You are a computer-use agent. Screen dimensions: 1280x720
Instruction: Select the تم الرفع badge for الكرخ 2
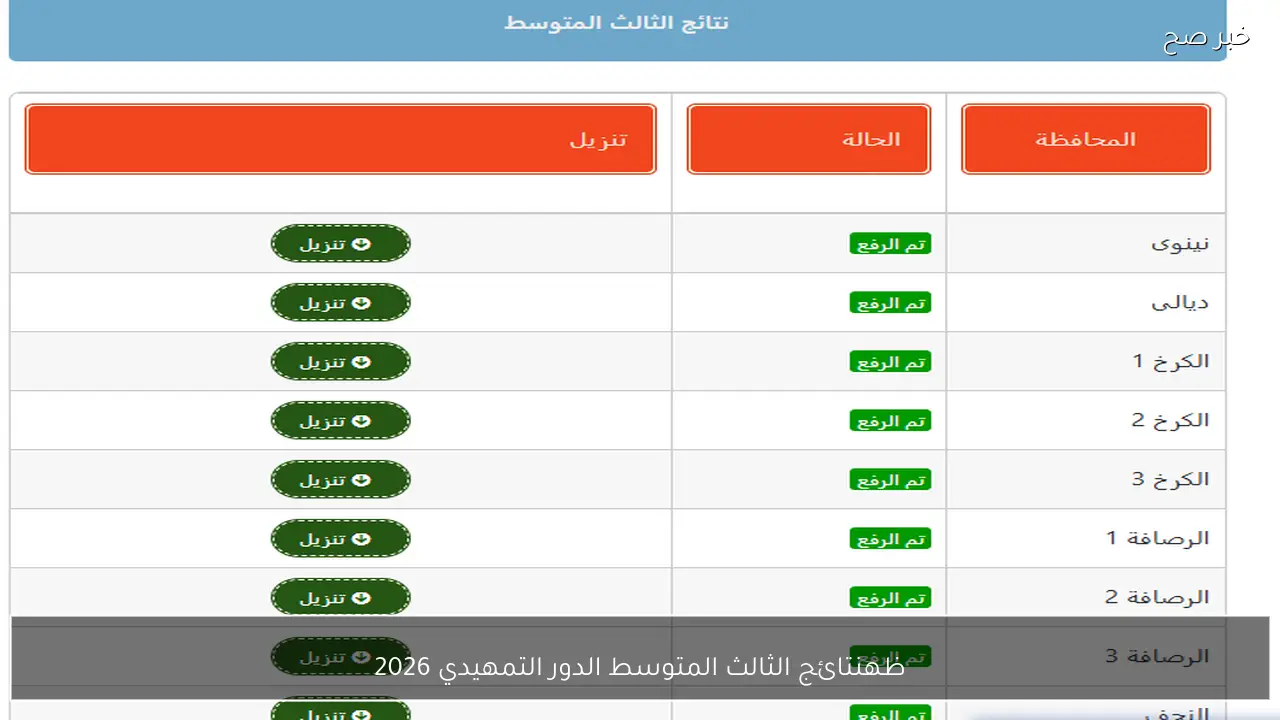(890, 420)
